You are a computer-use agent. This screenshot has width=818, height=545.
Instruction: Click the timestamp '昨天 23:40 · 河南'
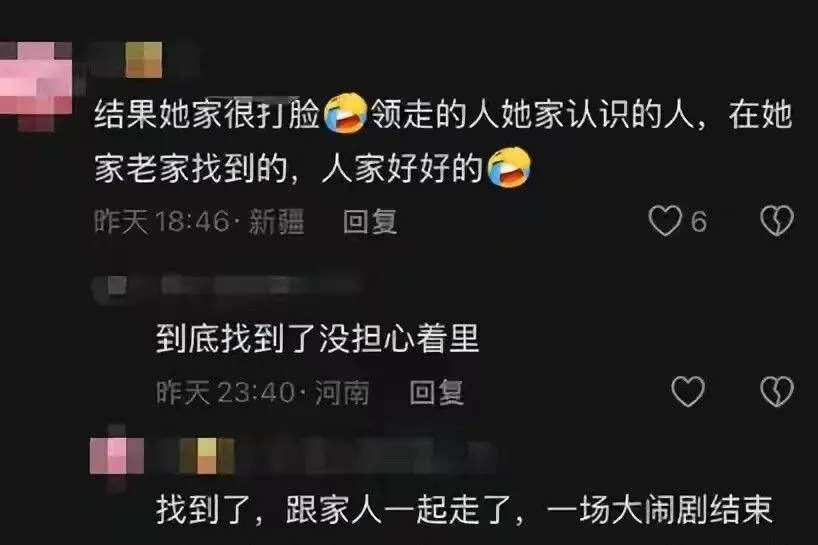(x=262, y=392)
